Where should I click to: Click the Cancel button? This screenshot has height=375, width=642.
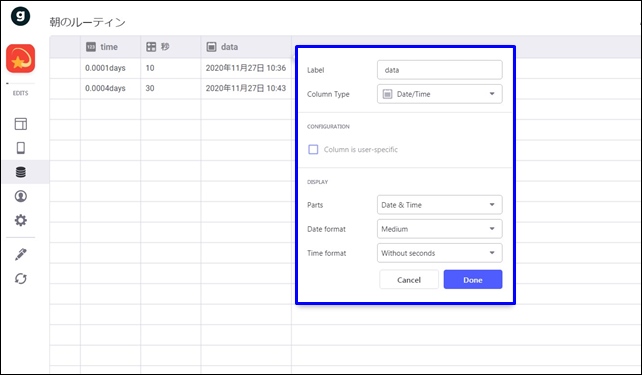tap(409, 280)
